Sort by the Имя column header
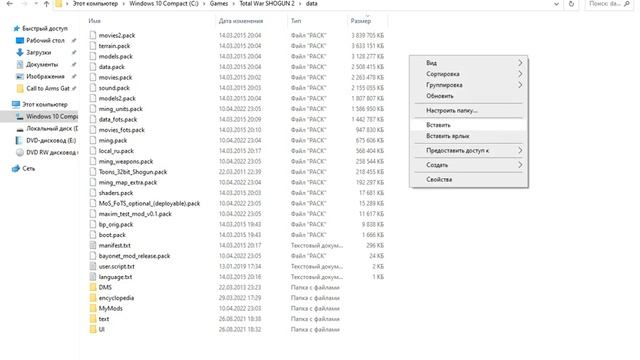The image size is (640, 360). point(94,21)
